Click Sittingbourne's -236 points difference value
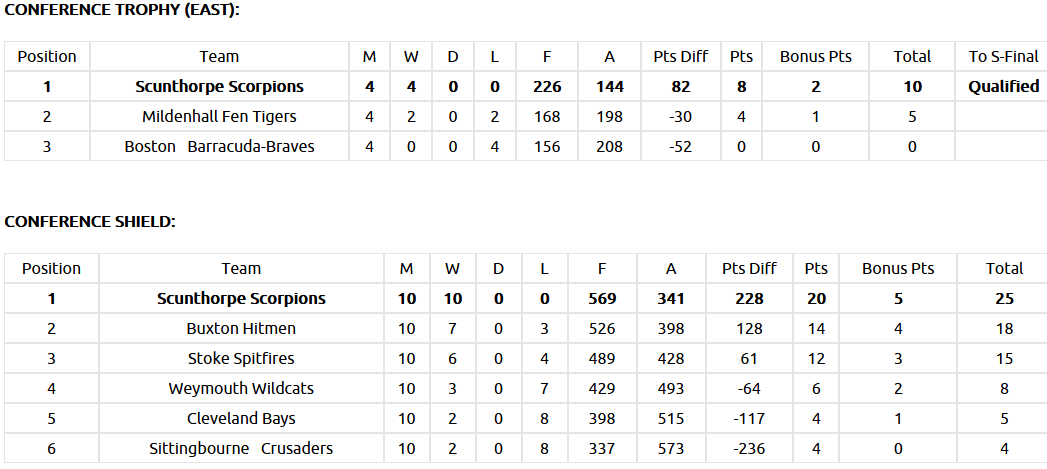The image size is (1047, 469). pos(749,448)
